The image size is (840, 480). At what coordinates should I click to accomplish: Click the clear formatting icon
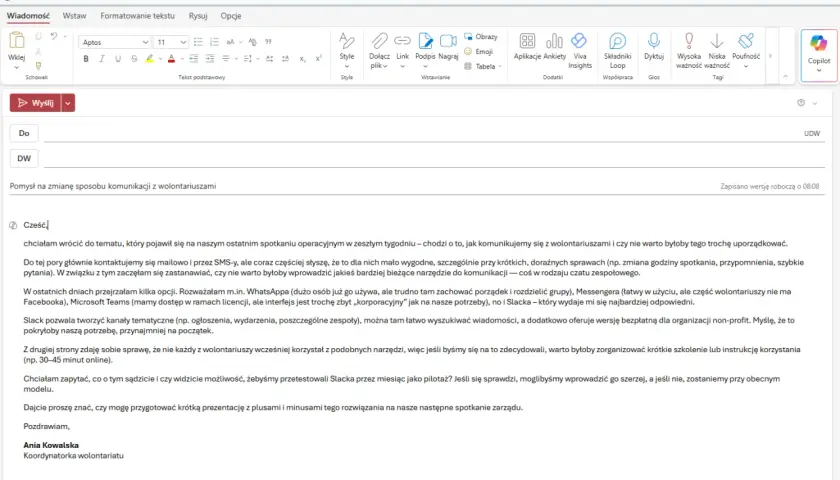click(252, 42)
